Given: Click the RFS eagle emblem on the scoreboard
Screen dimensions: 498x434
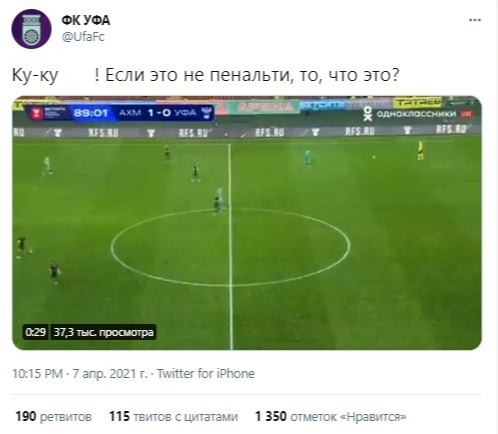Looking at the screenshot, I should pos(206,113).
